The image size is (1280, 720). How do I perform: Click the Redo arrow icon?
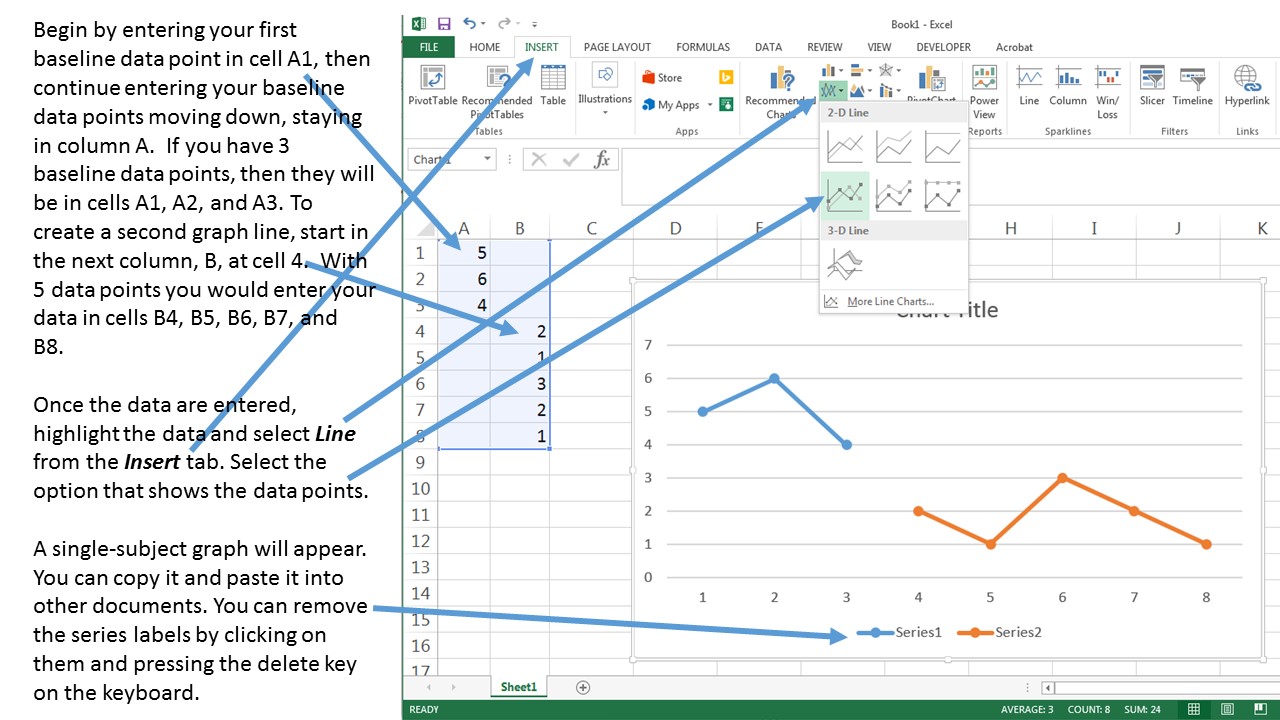tap(504, 23)
